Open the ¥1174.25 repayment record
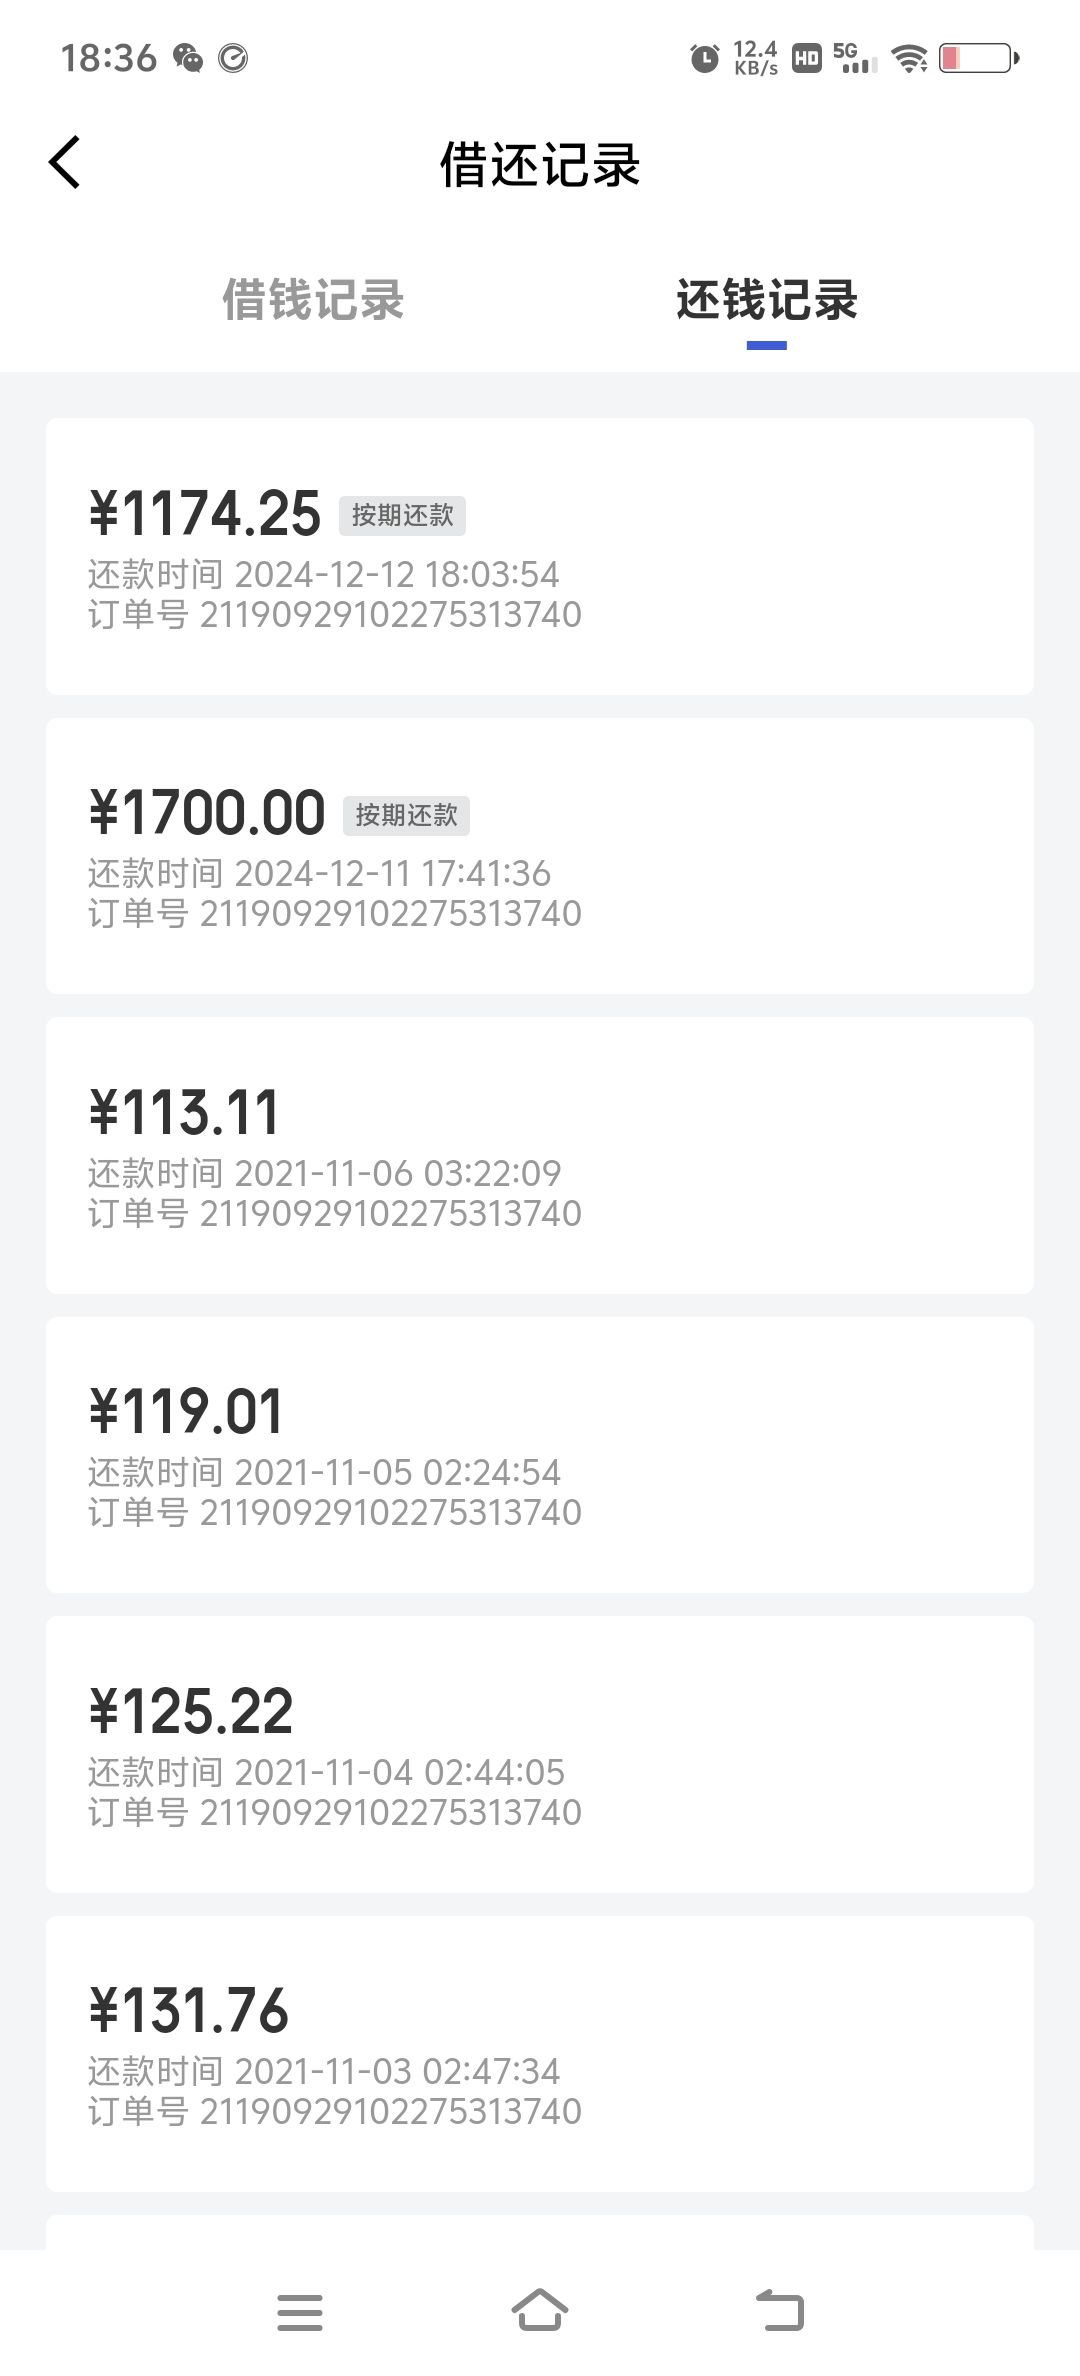Screen dimensions: 1080x2376 click(x=540, y=556)
